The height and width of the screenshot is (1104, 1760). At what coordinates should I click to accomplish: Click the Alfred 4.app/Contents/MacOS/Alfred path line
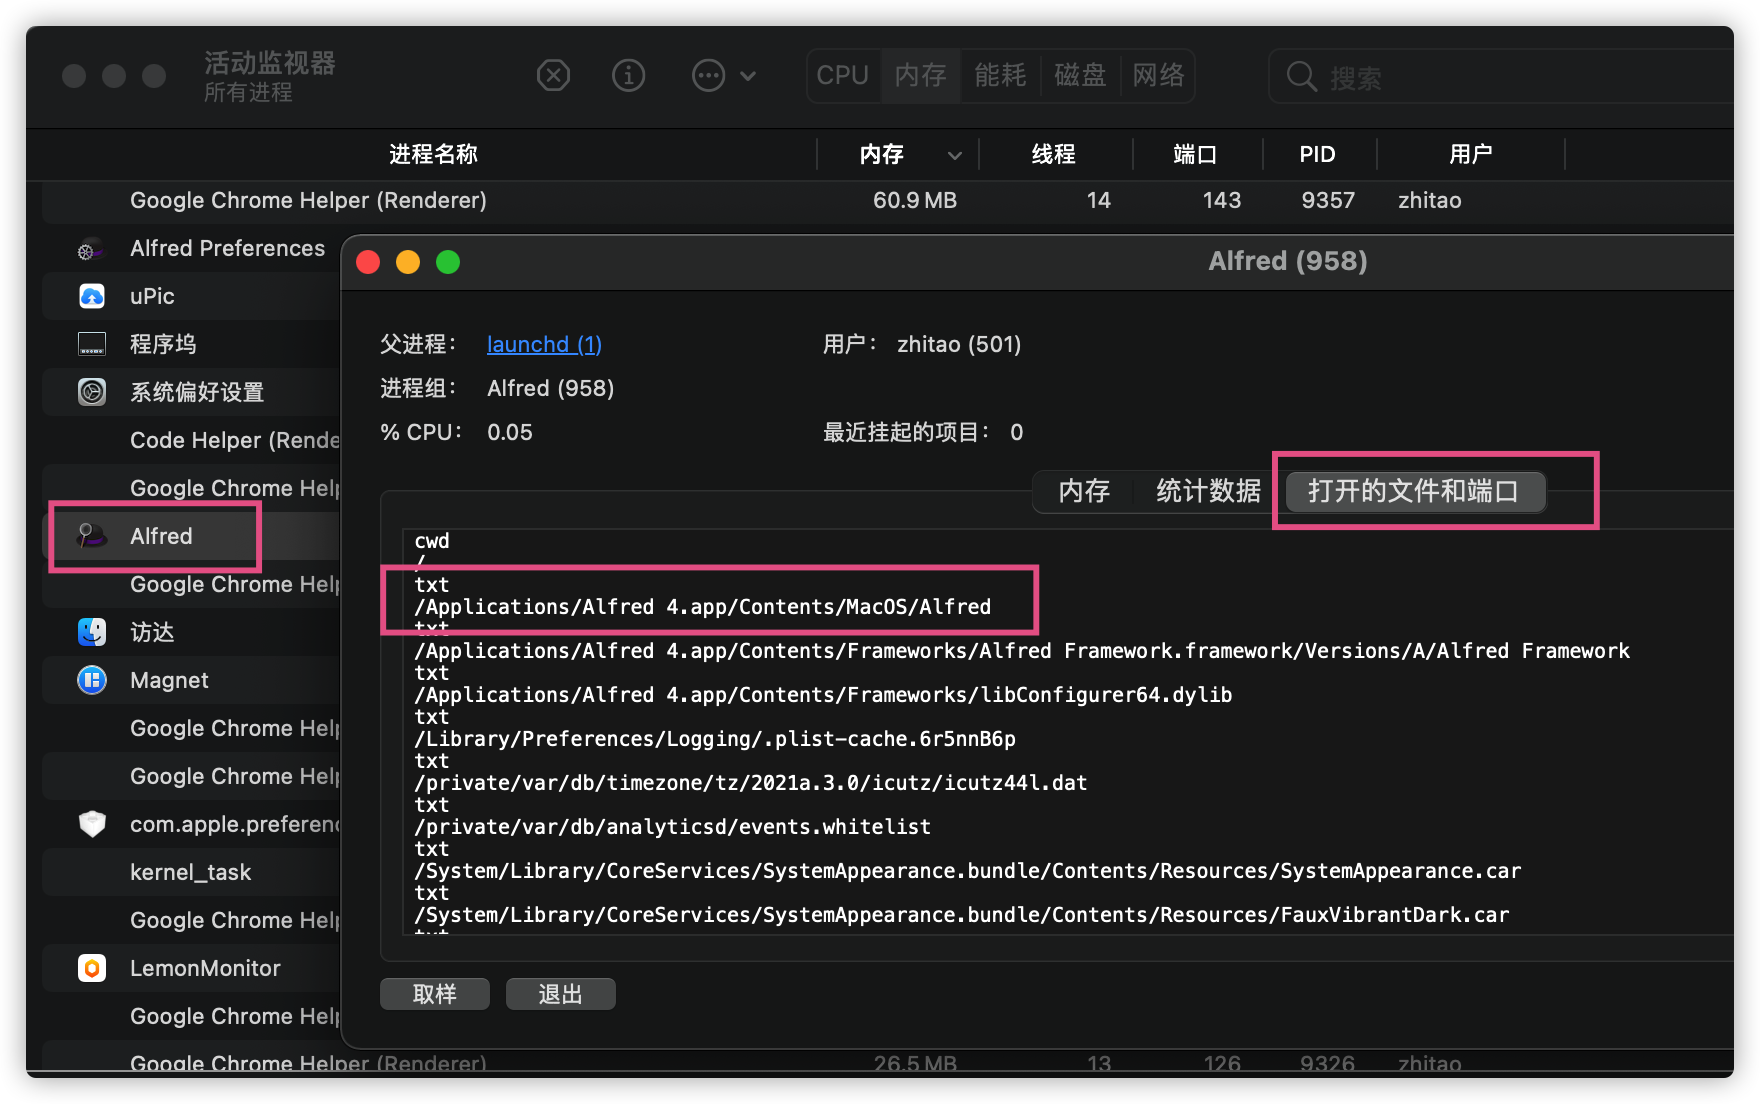pos(703,607)
